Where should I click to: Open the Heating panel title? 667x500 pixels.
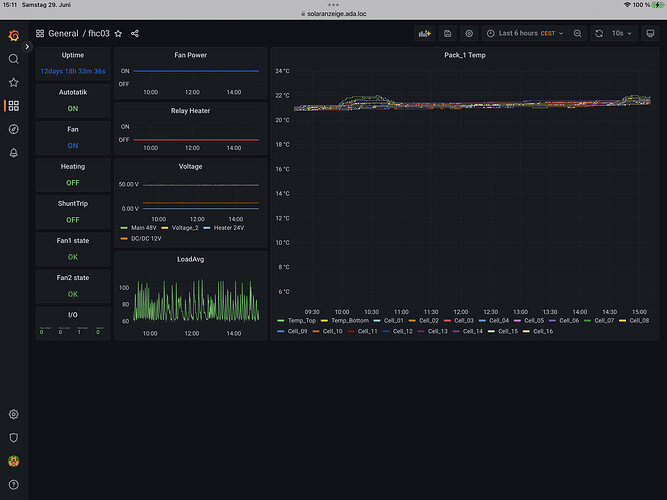click(x=73, y=166)
